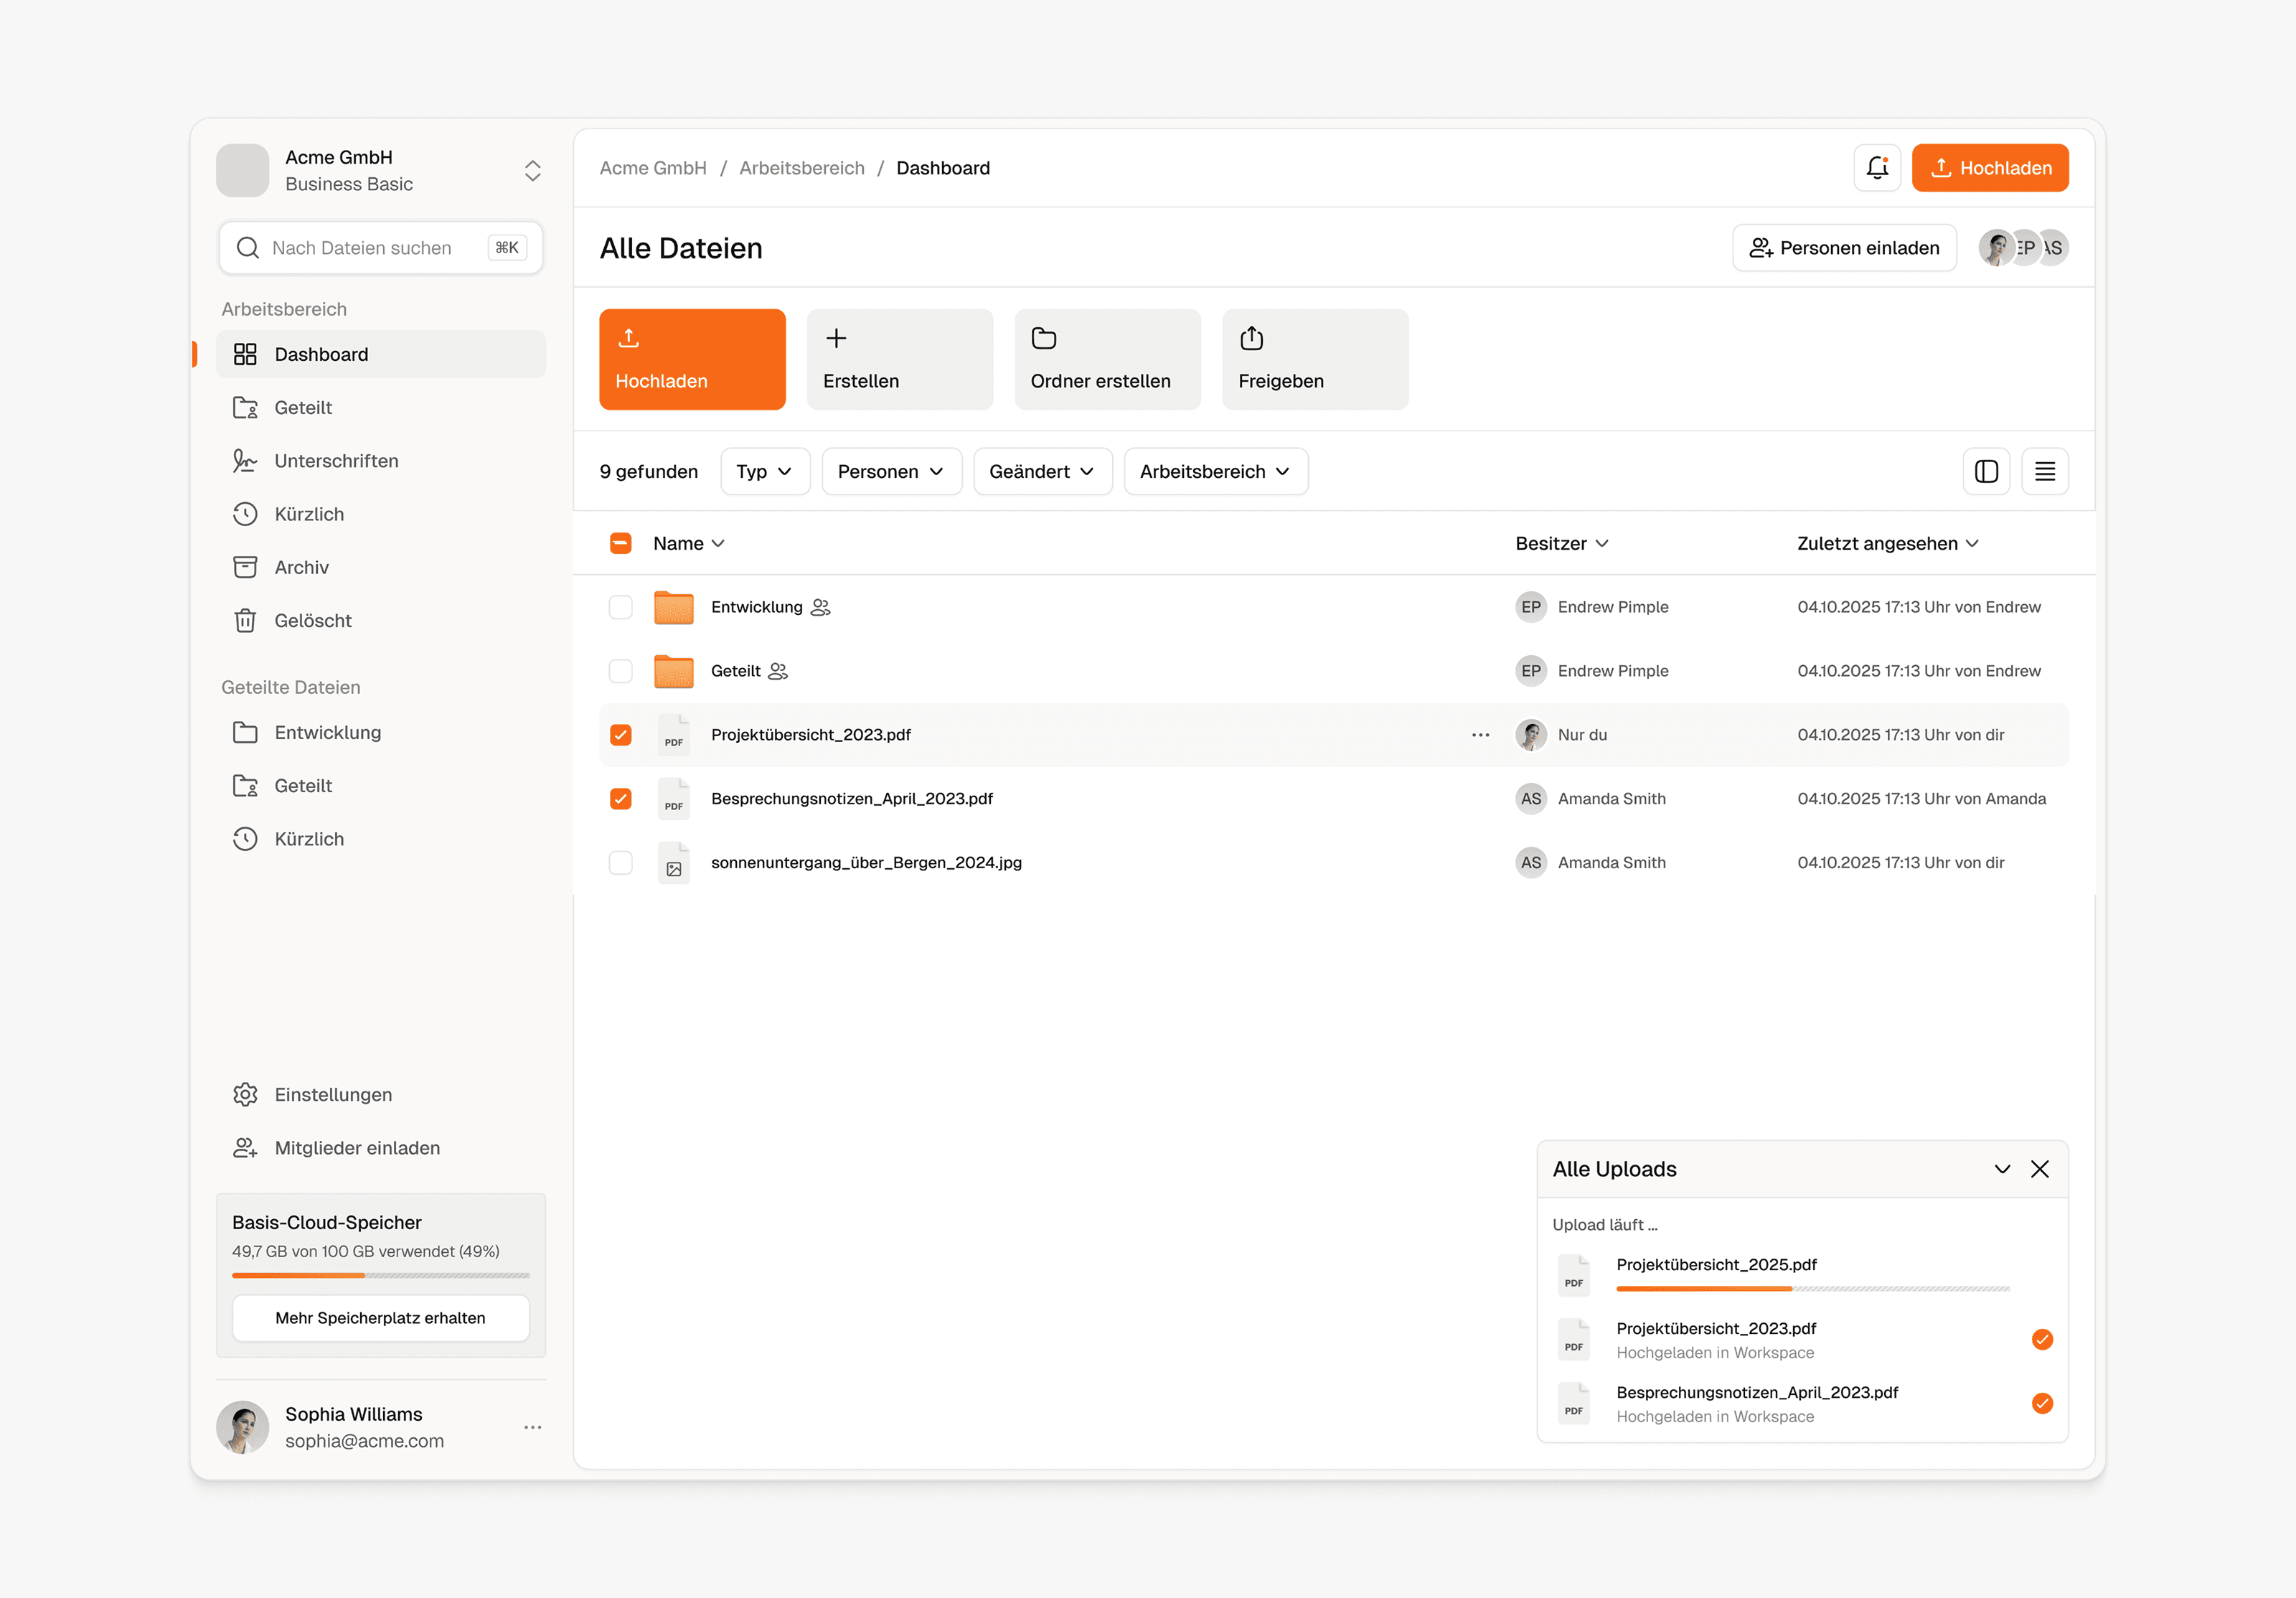The image size is (2296, 1598).
Task: Select the Entwicklung folder checkbox
Action: tap(620, 607)
